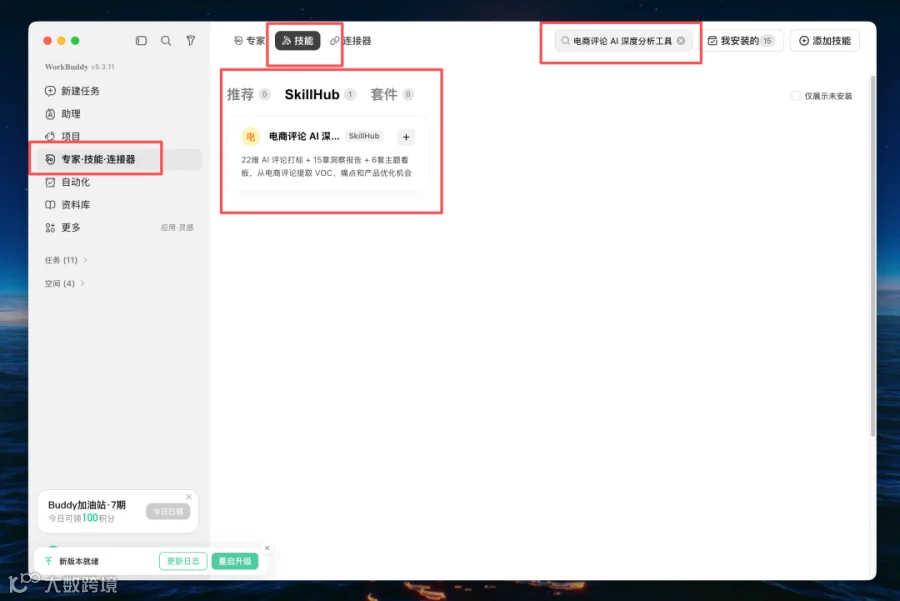Close Buddy加油站 promo card
This screenshot has height=601, width=900.
pos(189,497)
